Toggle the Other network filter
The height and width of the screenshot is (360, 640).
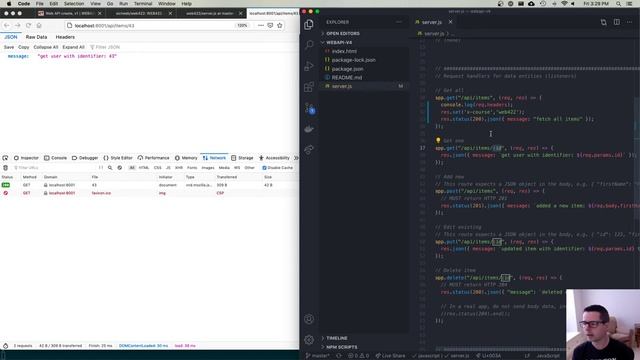(249, 168)
